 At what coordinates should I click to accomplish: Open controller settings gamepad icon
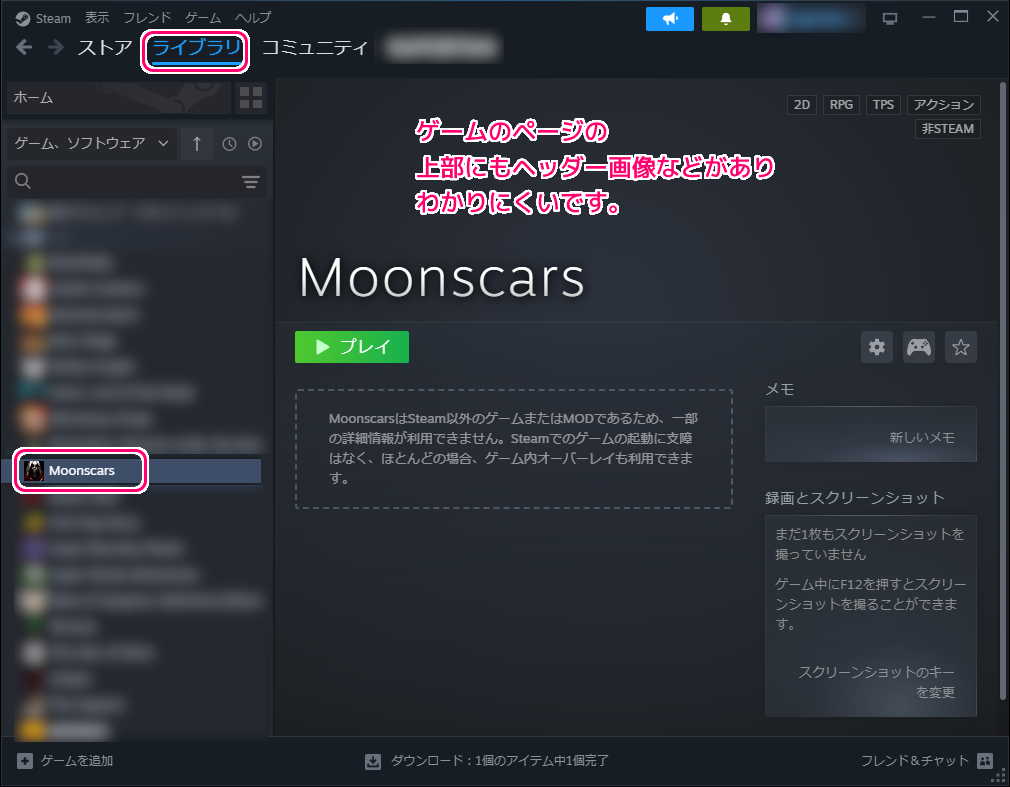(919, 347)
